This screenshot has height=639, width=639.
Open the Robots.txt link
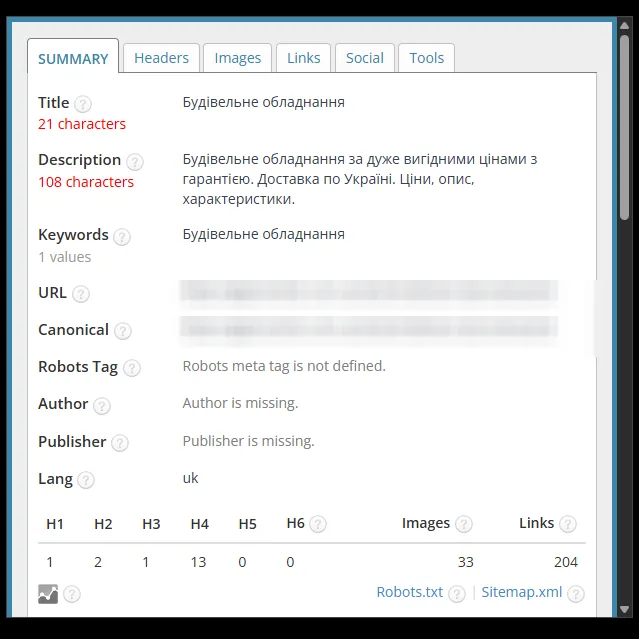click(x=410, y=592)
